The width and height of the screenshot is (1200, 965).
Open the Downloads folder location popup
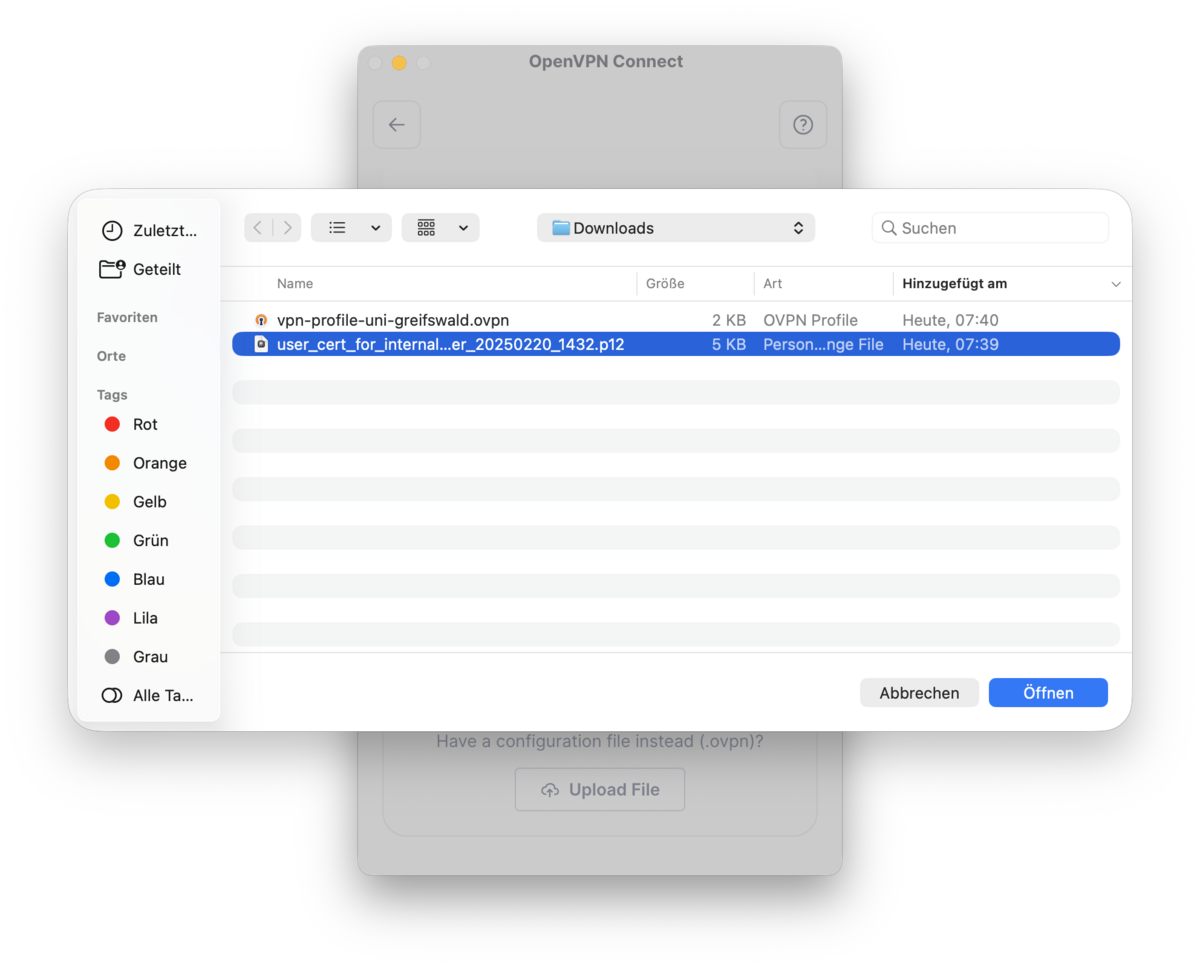click(x=676, y=228)
